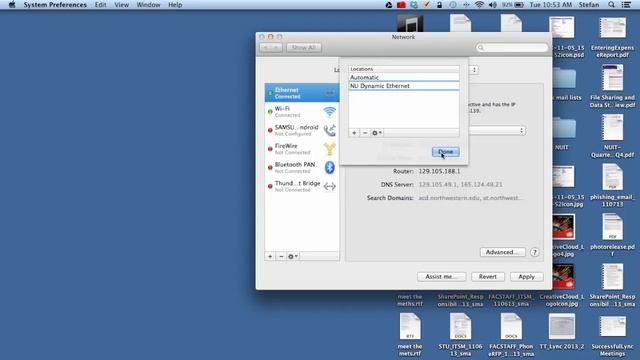
Task: Open the Stefan user menu
Action: click(x=589, y=5)
